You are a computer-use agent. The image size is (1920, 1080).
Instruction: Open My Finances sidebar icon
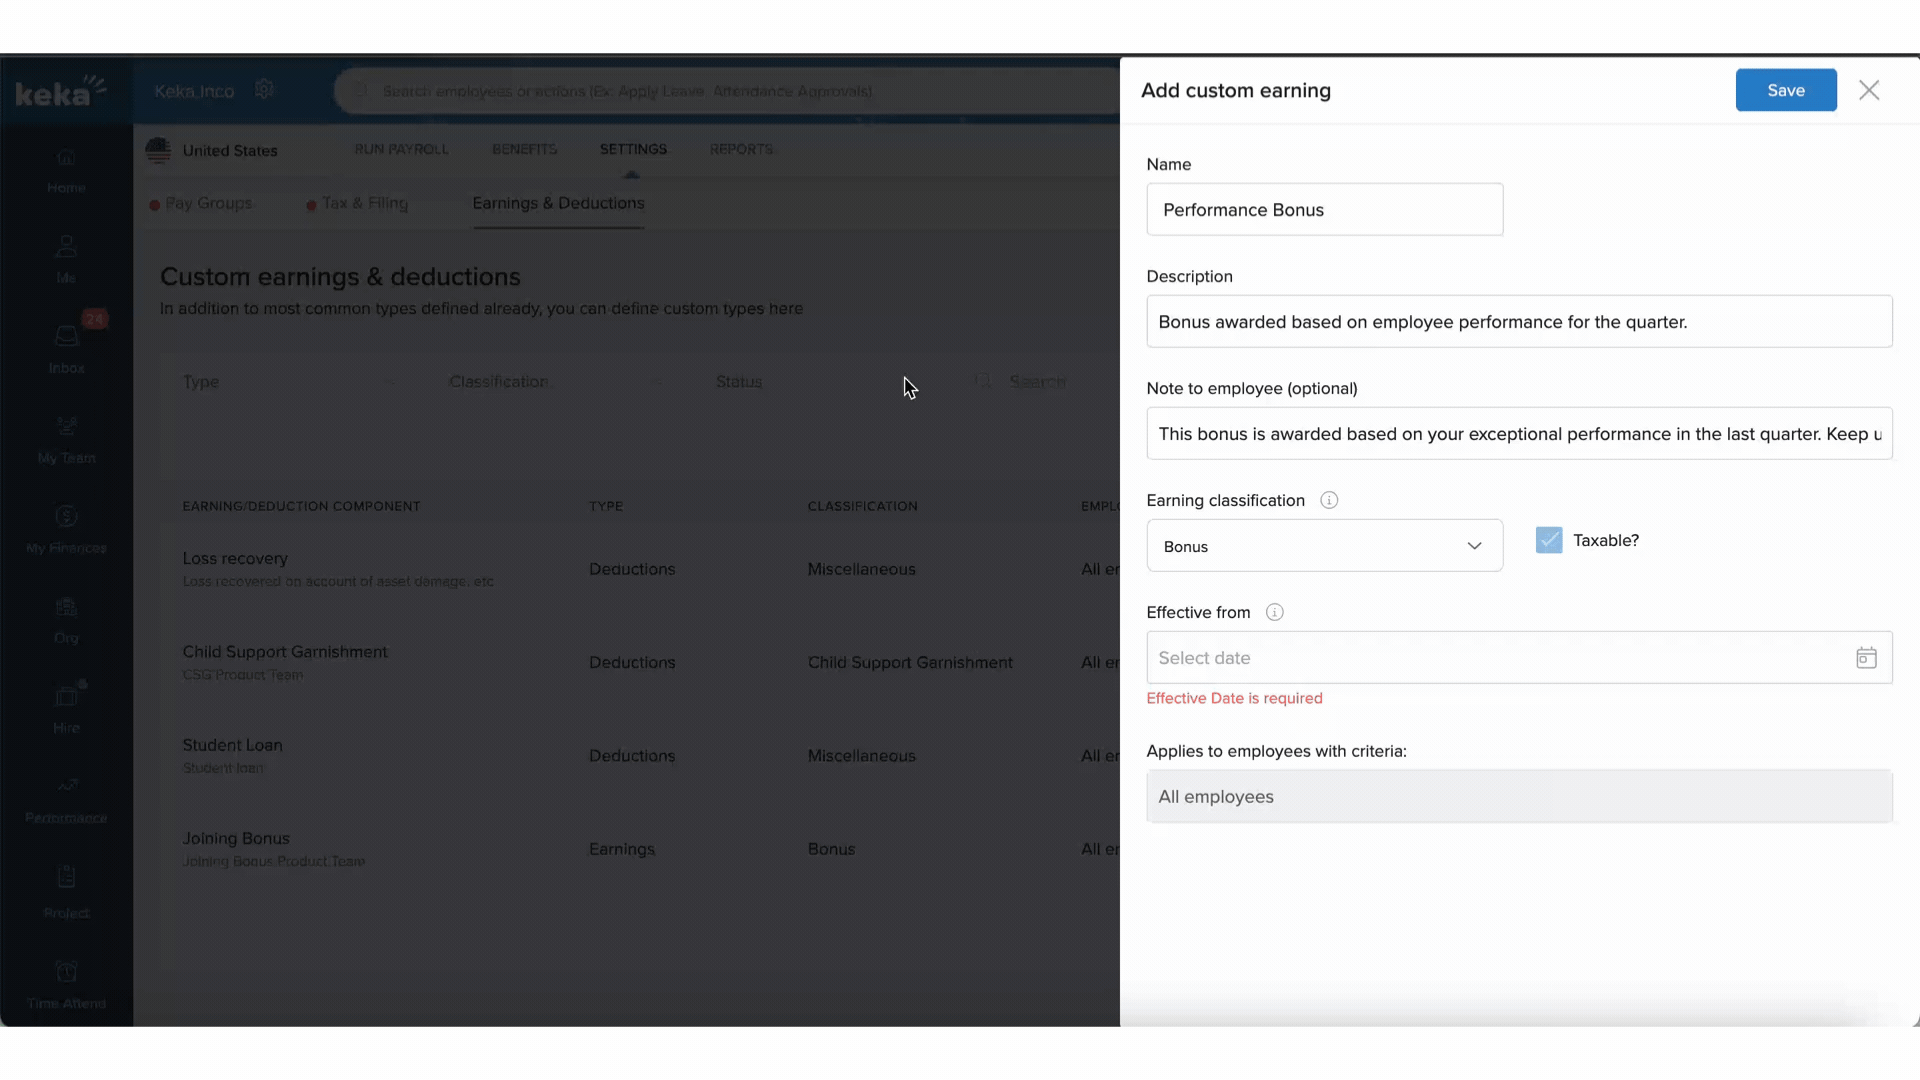point(66,527)
